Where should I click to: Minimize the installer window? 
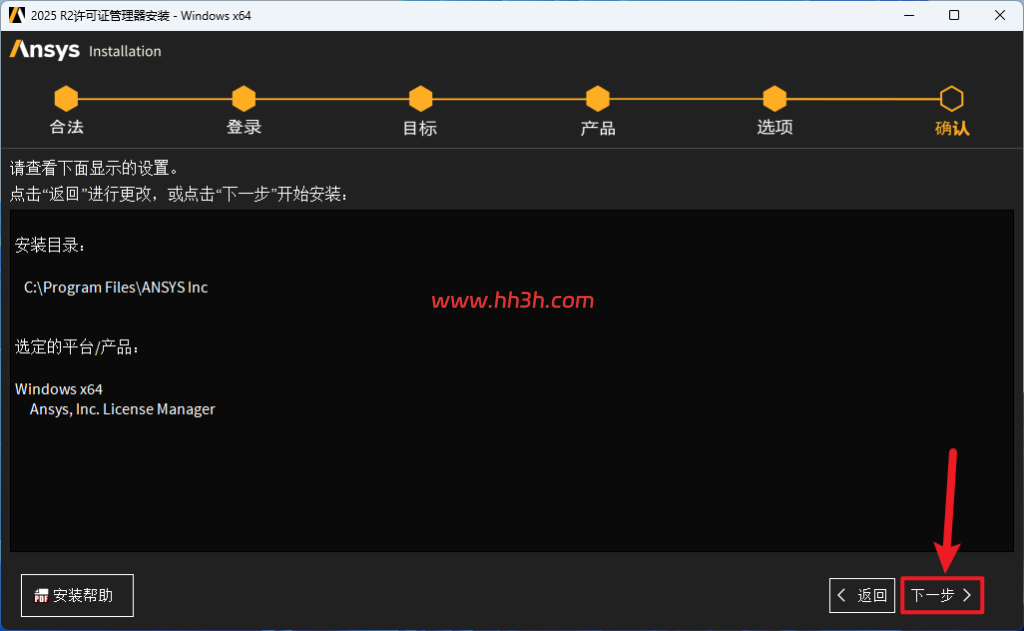click(909, 15)
